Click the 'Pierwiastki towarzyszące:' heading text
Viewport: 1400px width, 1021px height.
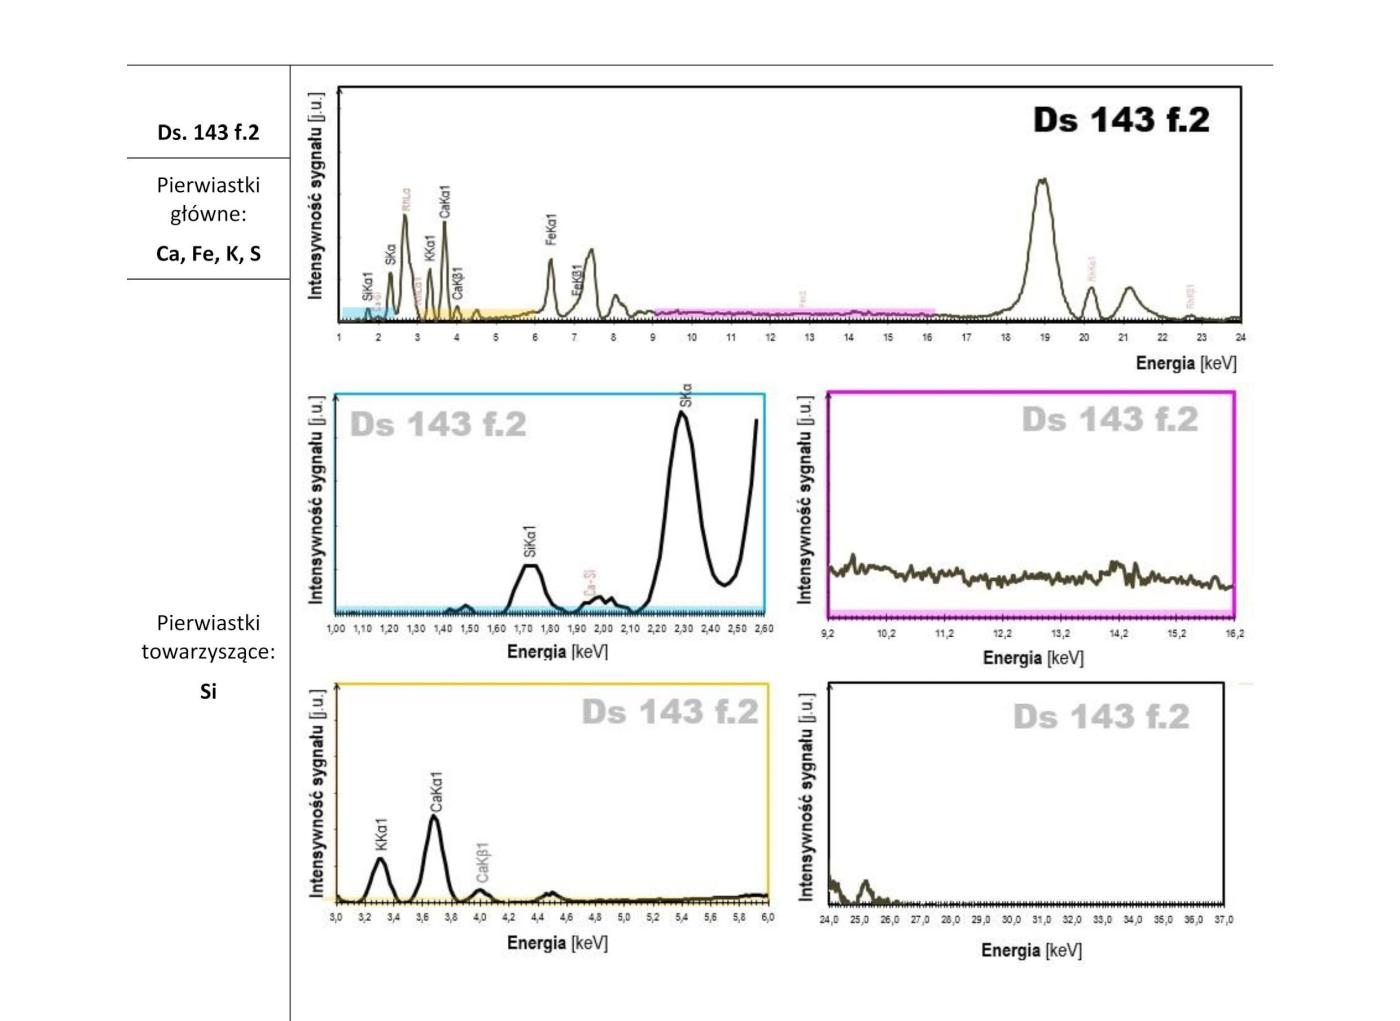(208, 637)
